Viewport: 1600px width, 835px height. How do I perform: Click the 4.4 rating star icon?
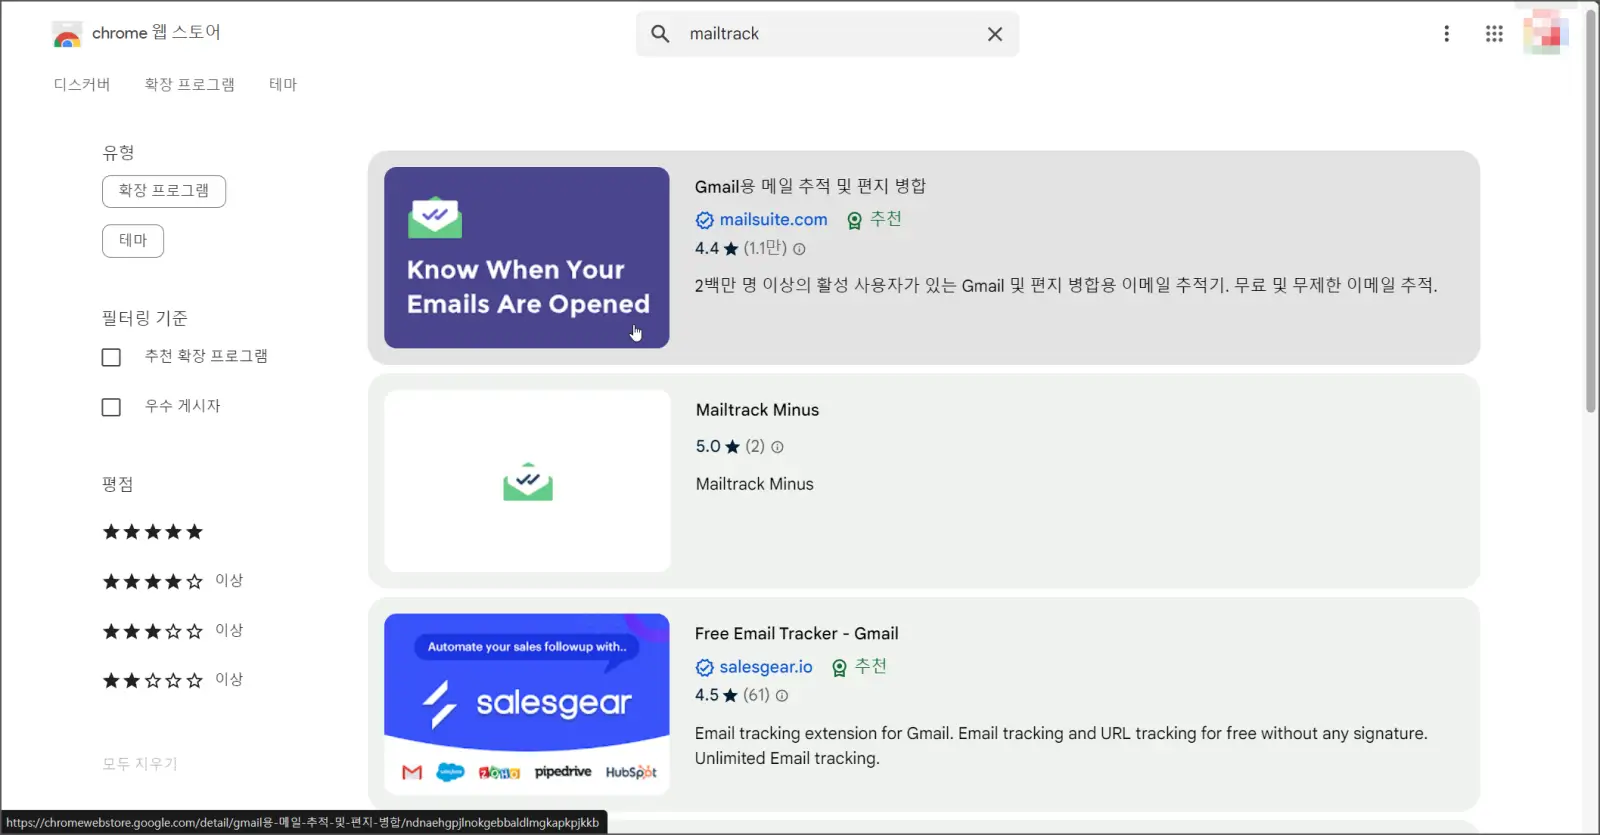click(731, 249)
